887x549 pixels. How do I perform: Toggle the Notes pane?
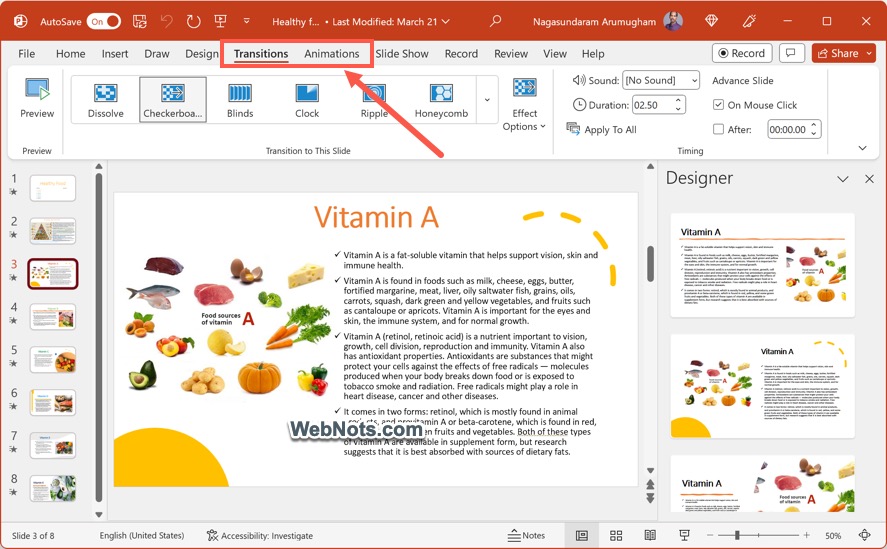(x=526, y=535)
